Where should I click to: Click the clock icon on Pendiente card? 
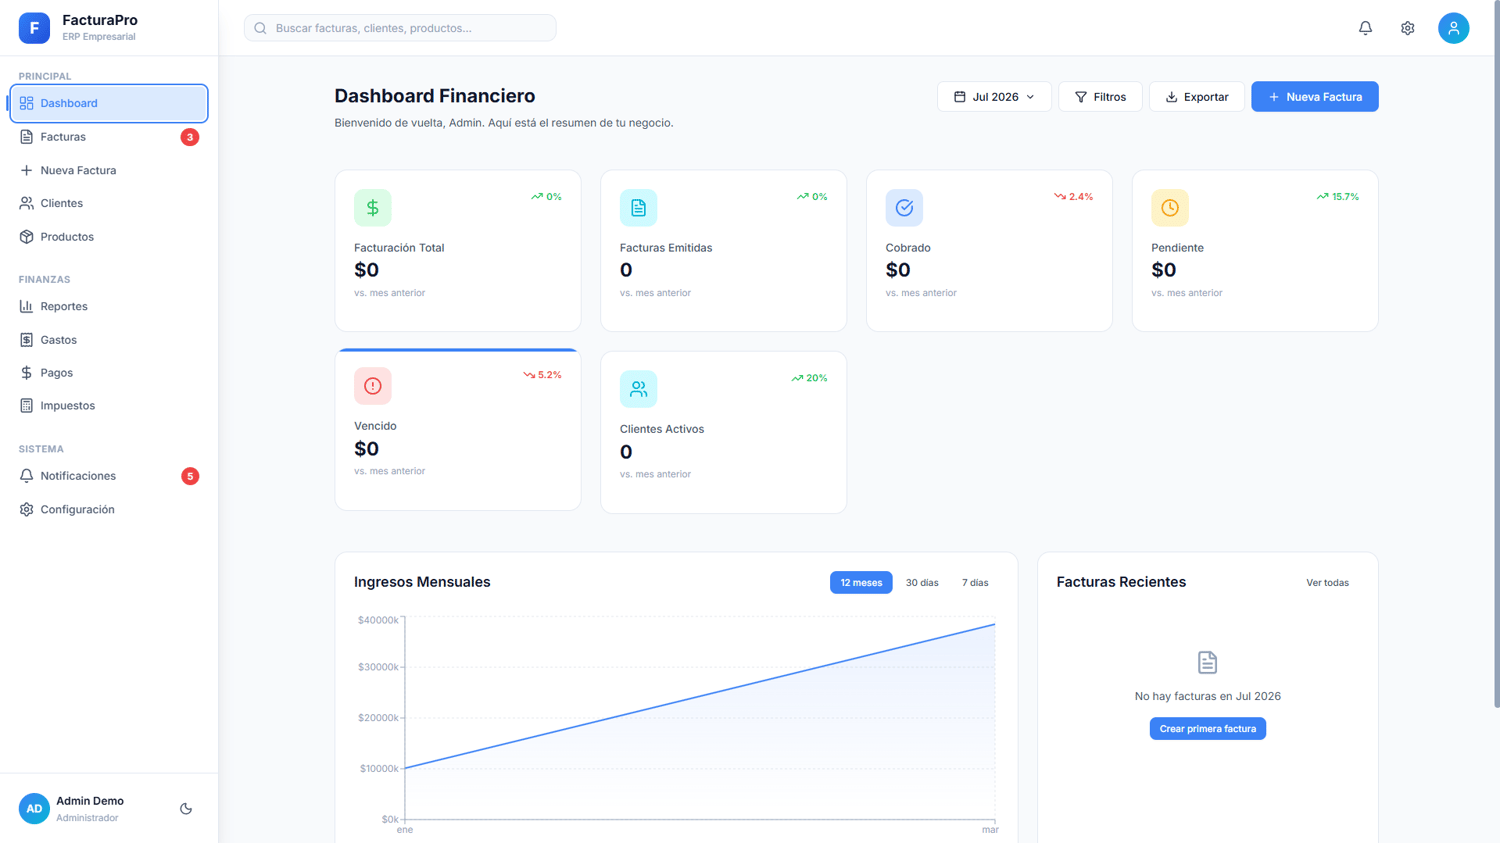pyautogui.click(x=1169, y=208)
